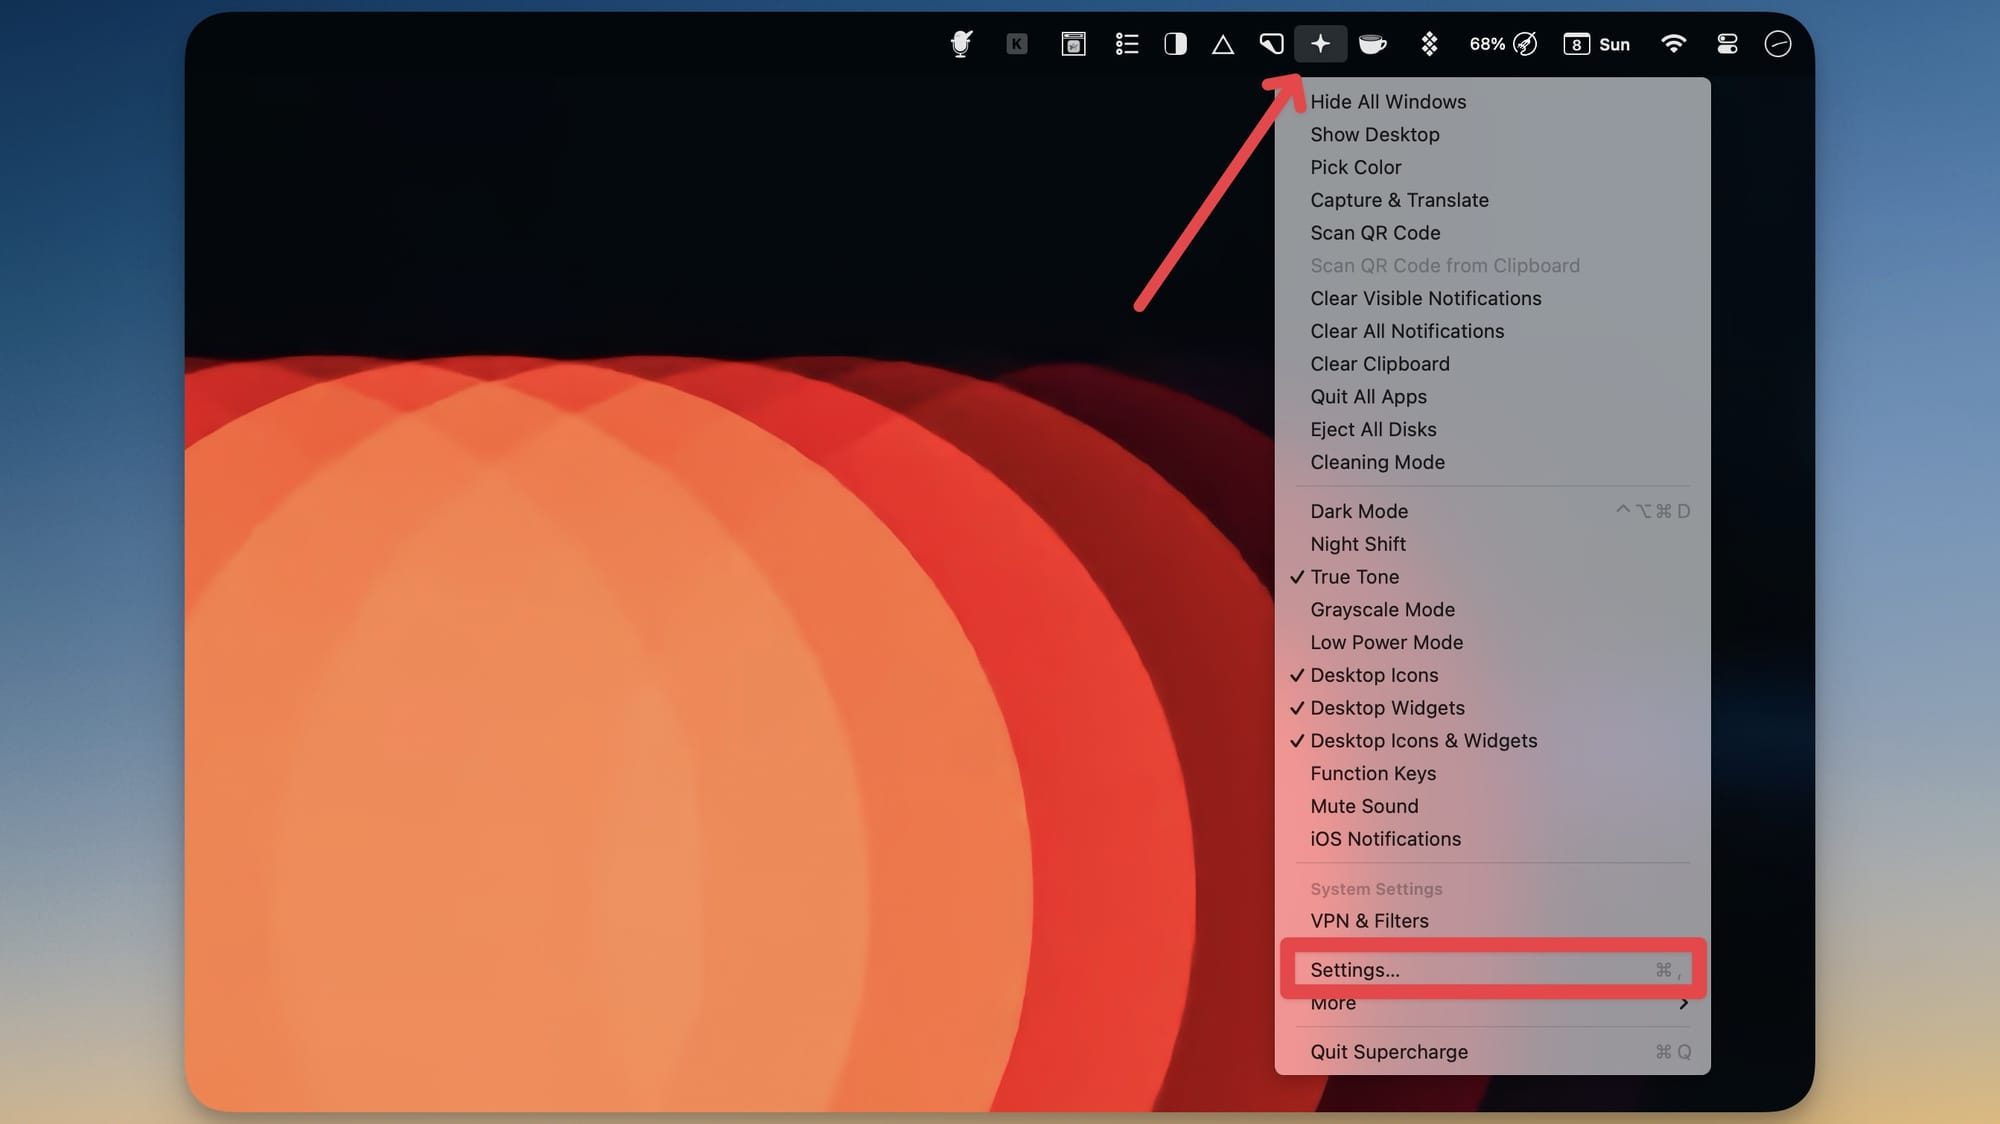Open the microphone menu bar icon
The image size is (2000, 1124).
(961, 44)
